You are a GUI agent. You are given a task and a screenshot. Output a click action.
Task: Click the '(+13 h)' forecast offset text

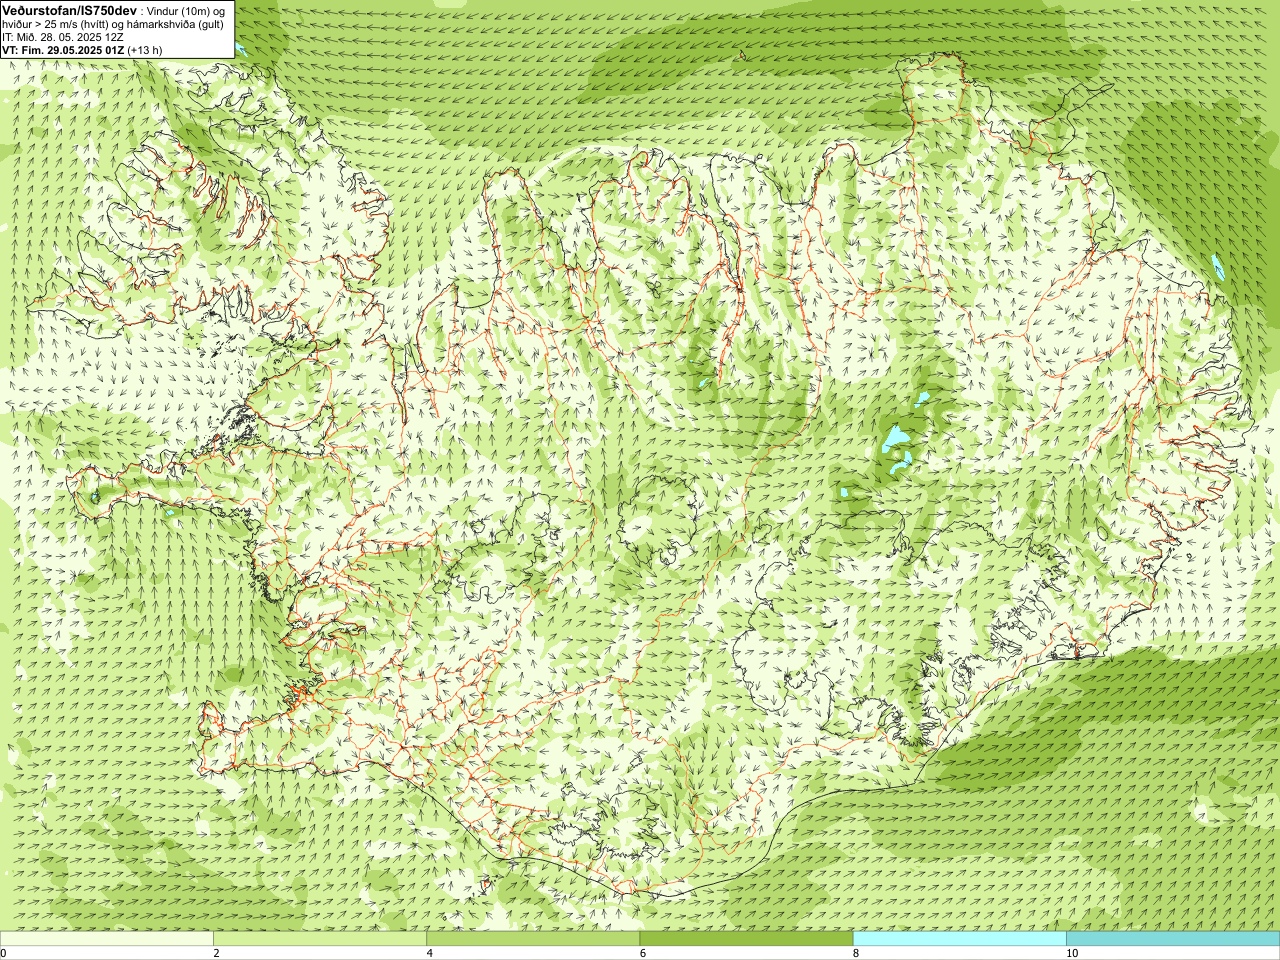point(145,50)
